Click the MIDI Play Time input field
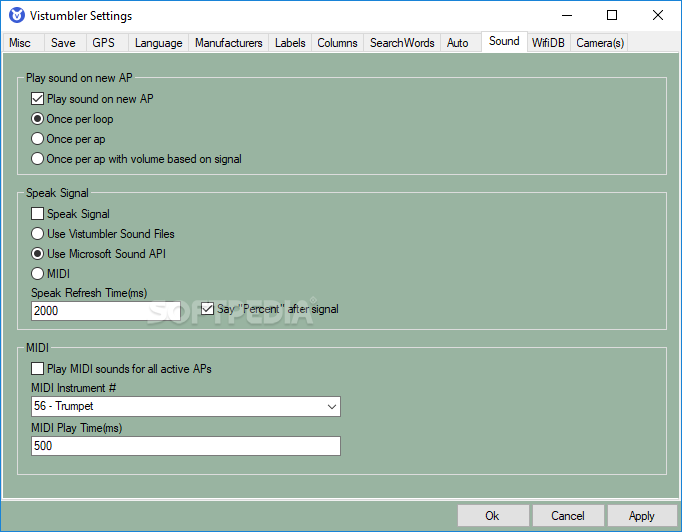 (x=186, y=446)
